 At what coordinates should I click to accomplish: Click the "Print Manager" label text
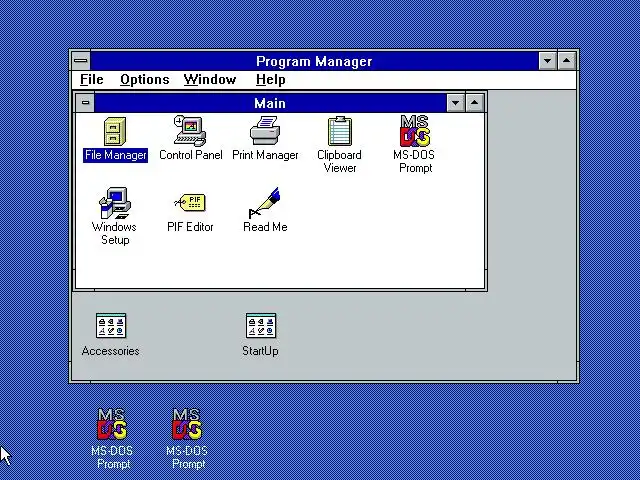coord(265,155)
